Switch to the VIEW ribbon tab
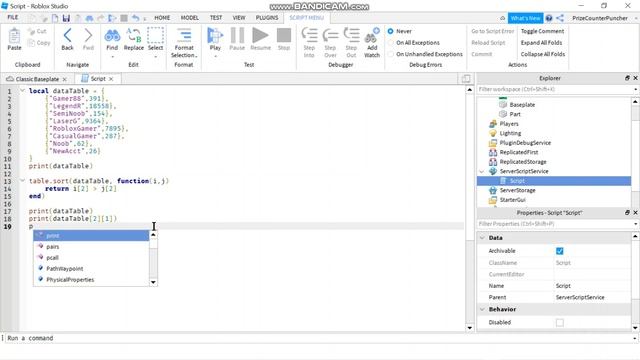Image resolution: width=640 pixels, height=360 pixels. click(x=239, y=18)
